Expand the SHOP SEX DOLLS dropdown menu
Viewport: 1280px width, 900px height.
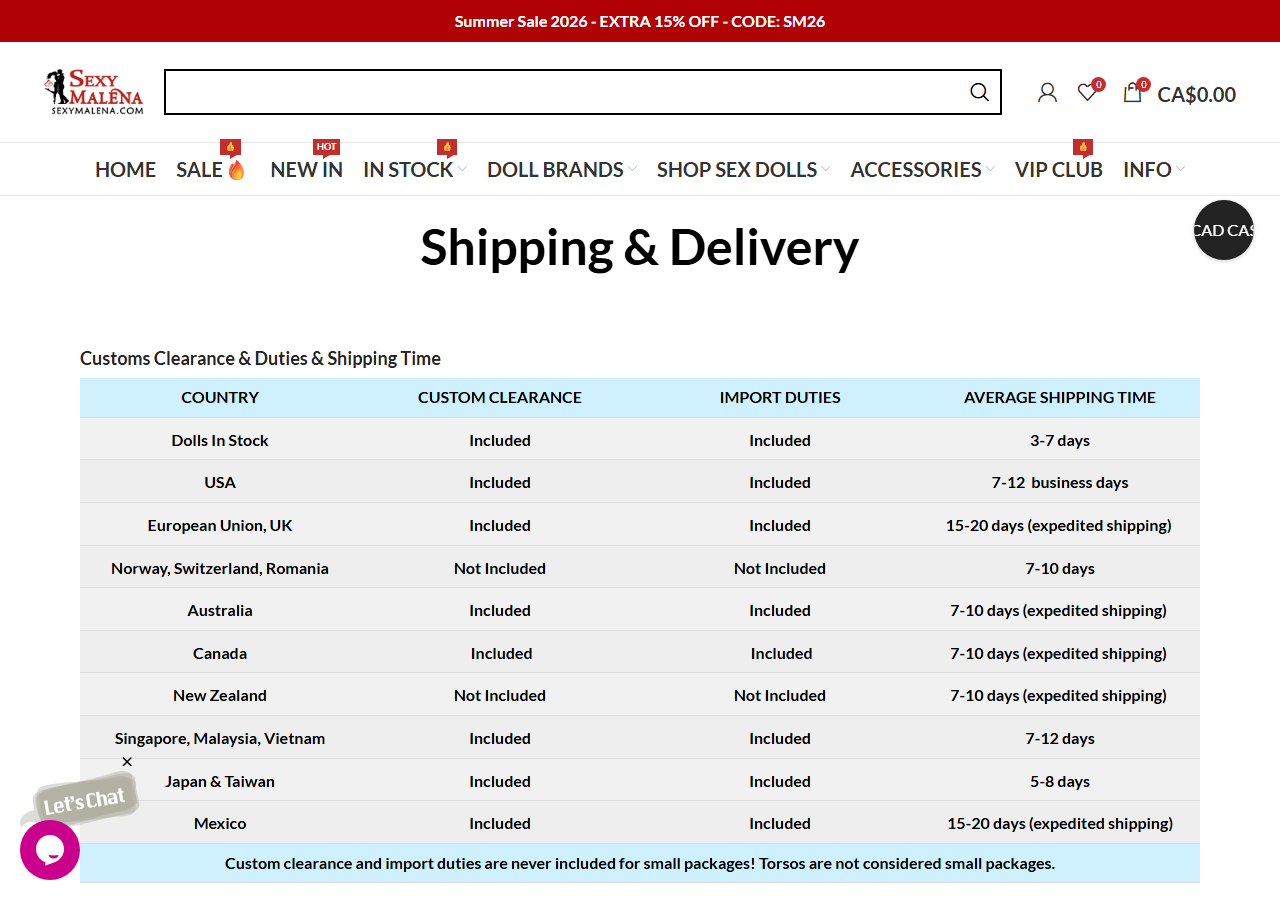[x=744, y=170]
